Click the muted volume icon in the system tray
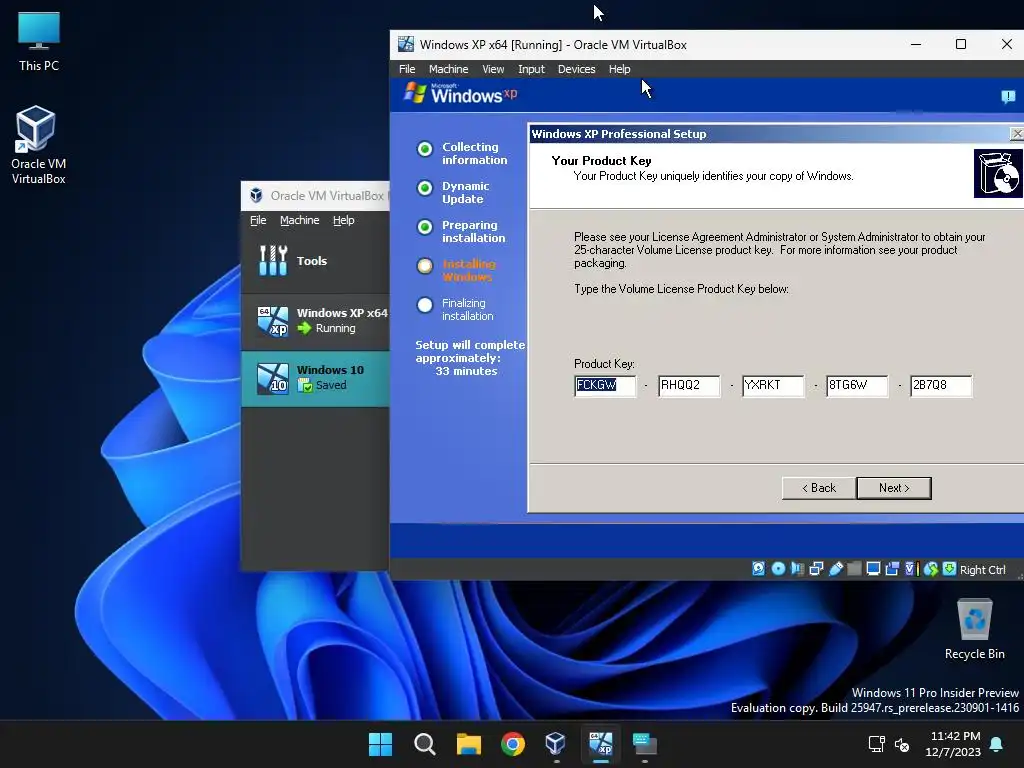 [902, 744]
